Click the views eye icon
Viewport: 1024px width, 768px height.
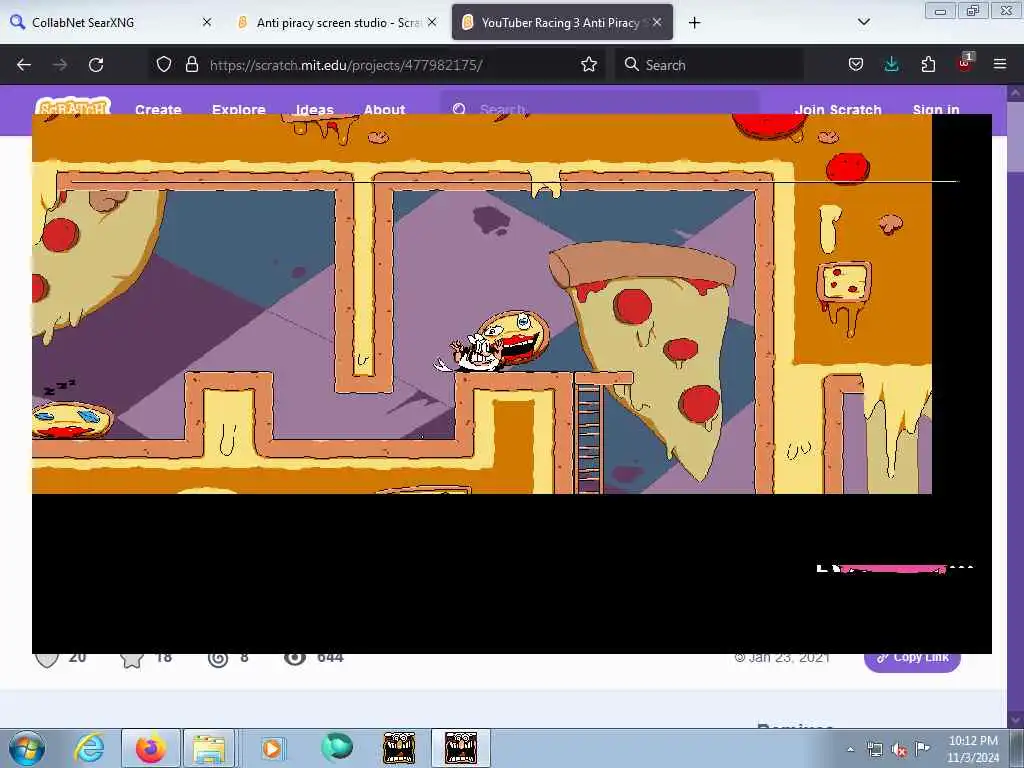click(x=295, y=658)
